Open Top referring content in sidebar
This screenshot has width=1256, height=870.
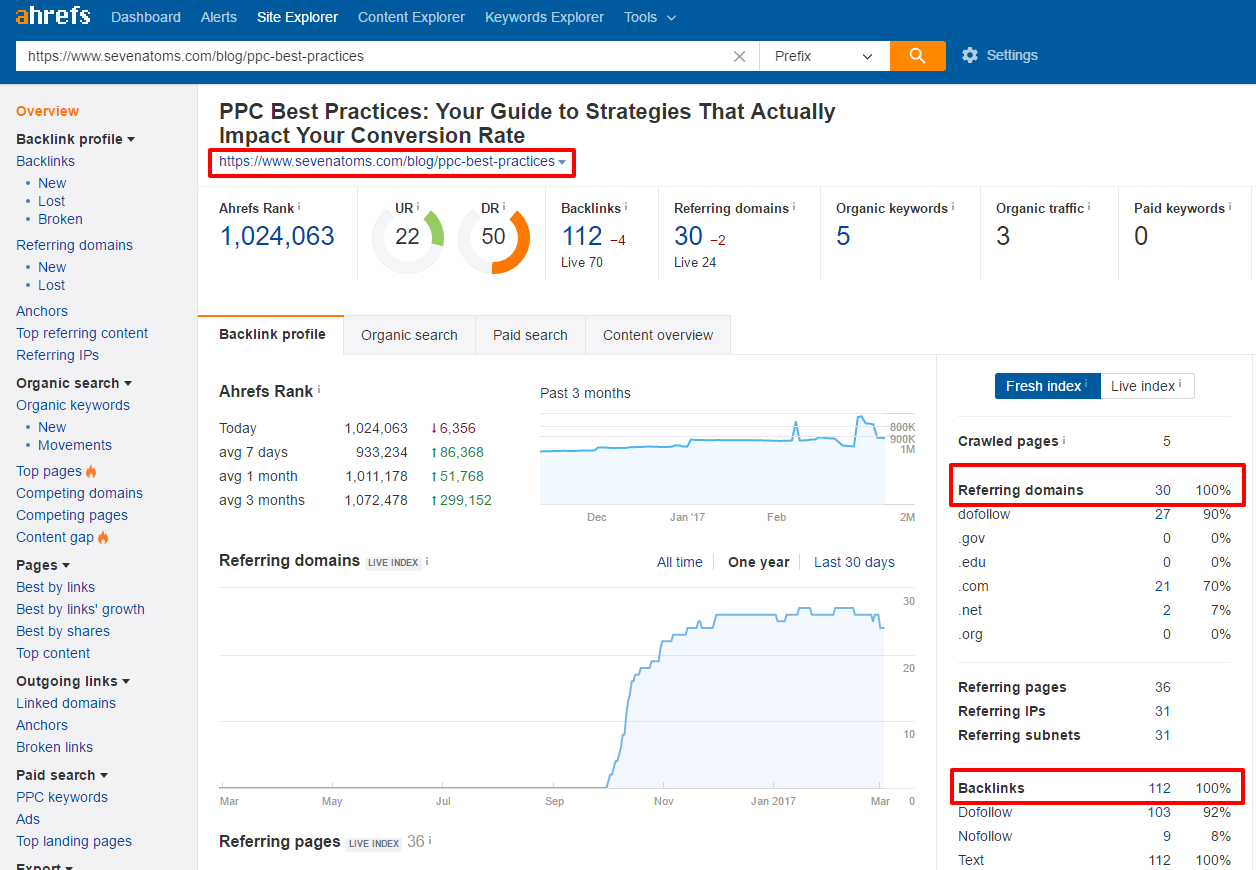tap(82, 333)
